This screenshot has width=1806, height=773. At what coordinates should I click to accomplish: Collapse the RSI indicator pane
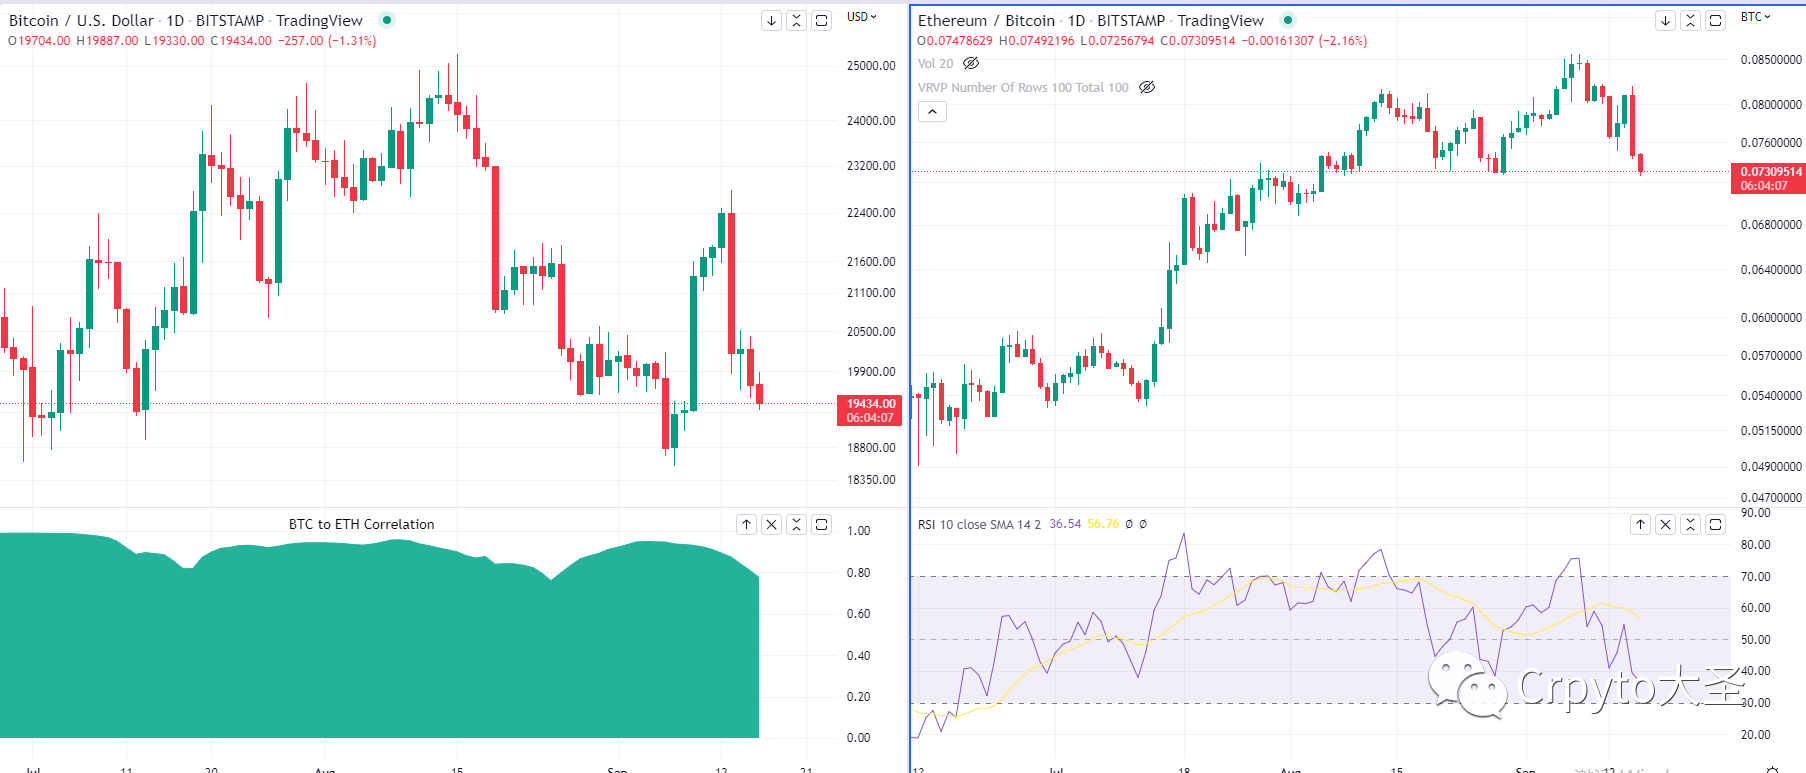click(1690, 524)
